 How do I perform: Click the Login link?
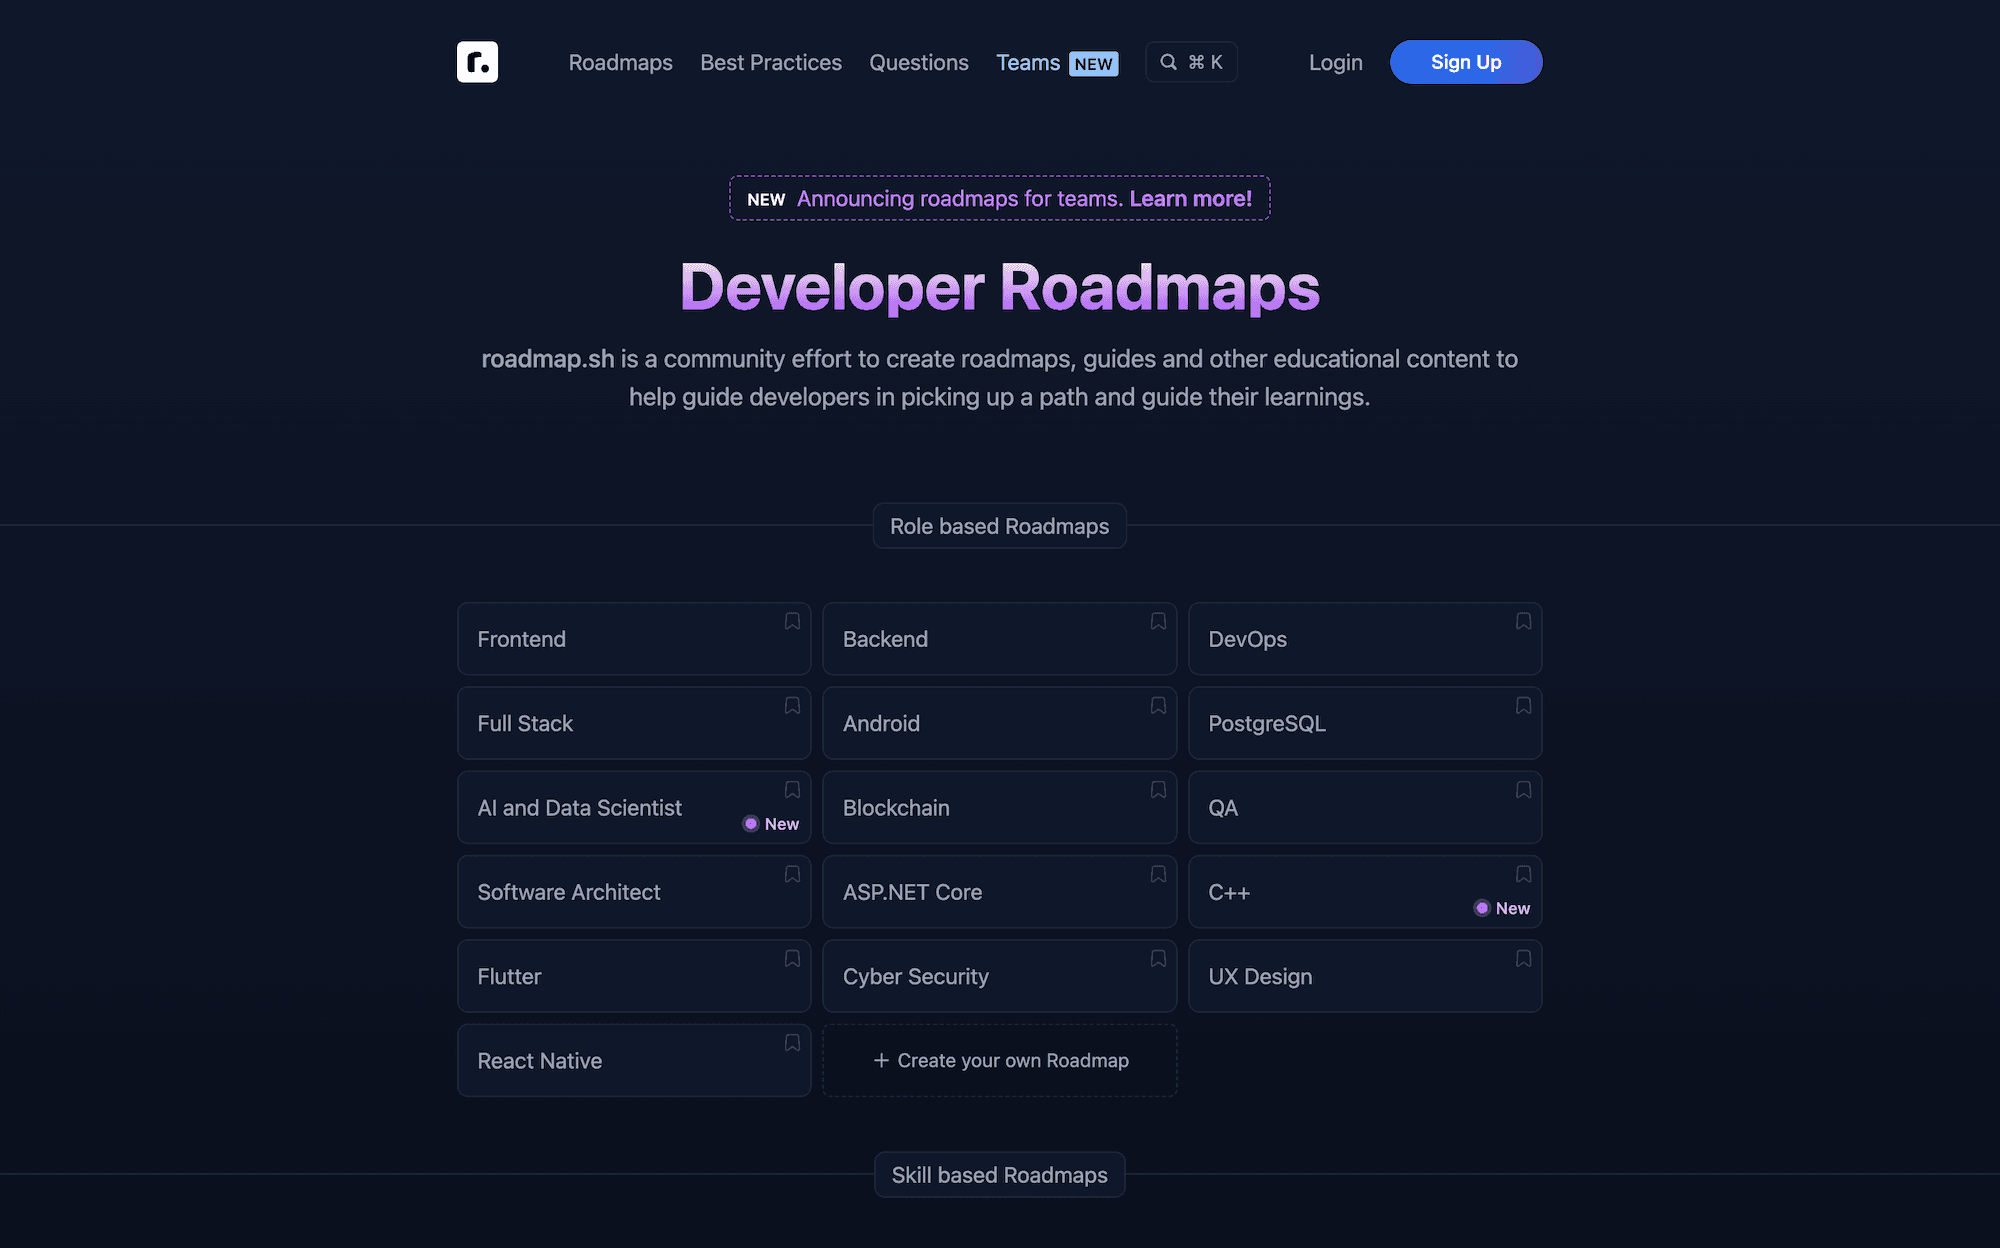[1335, 62]
